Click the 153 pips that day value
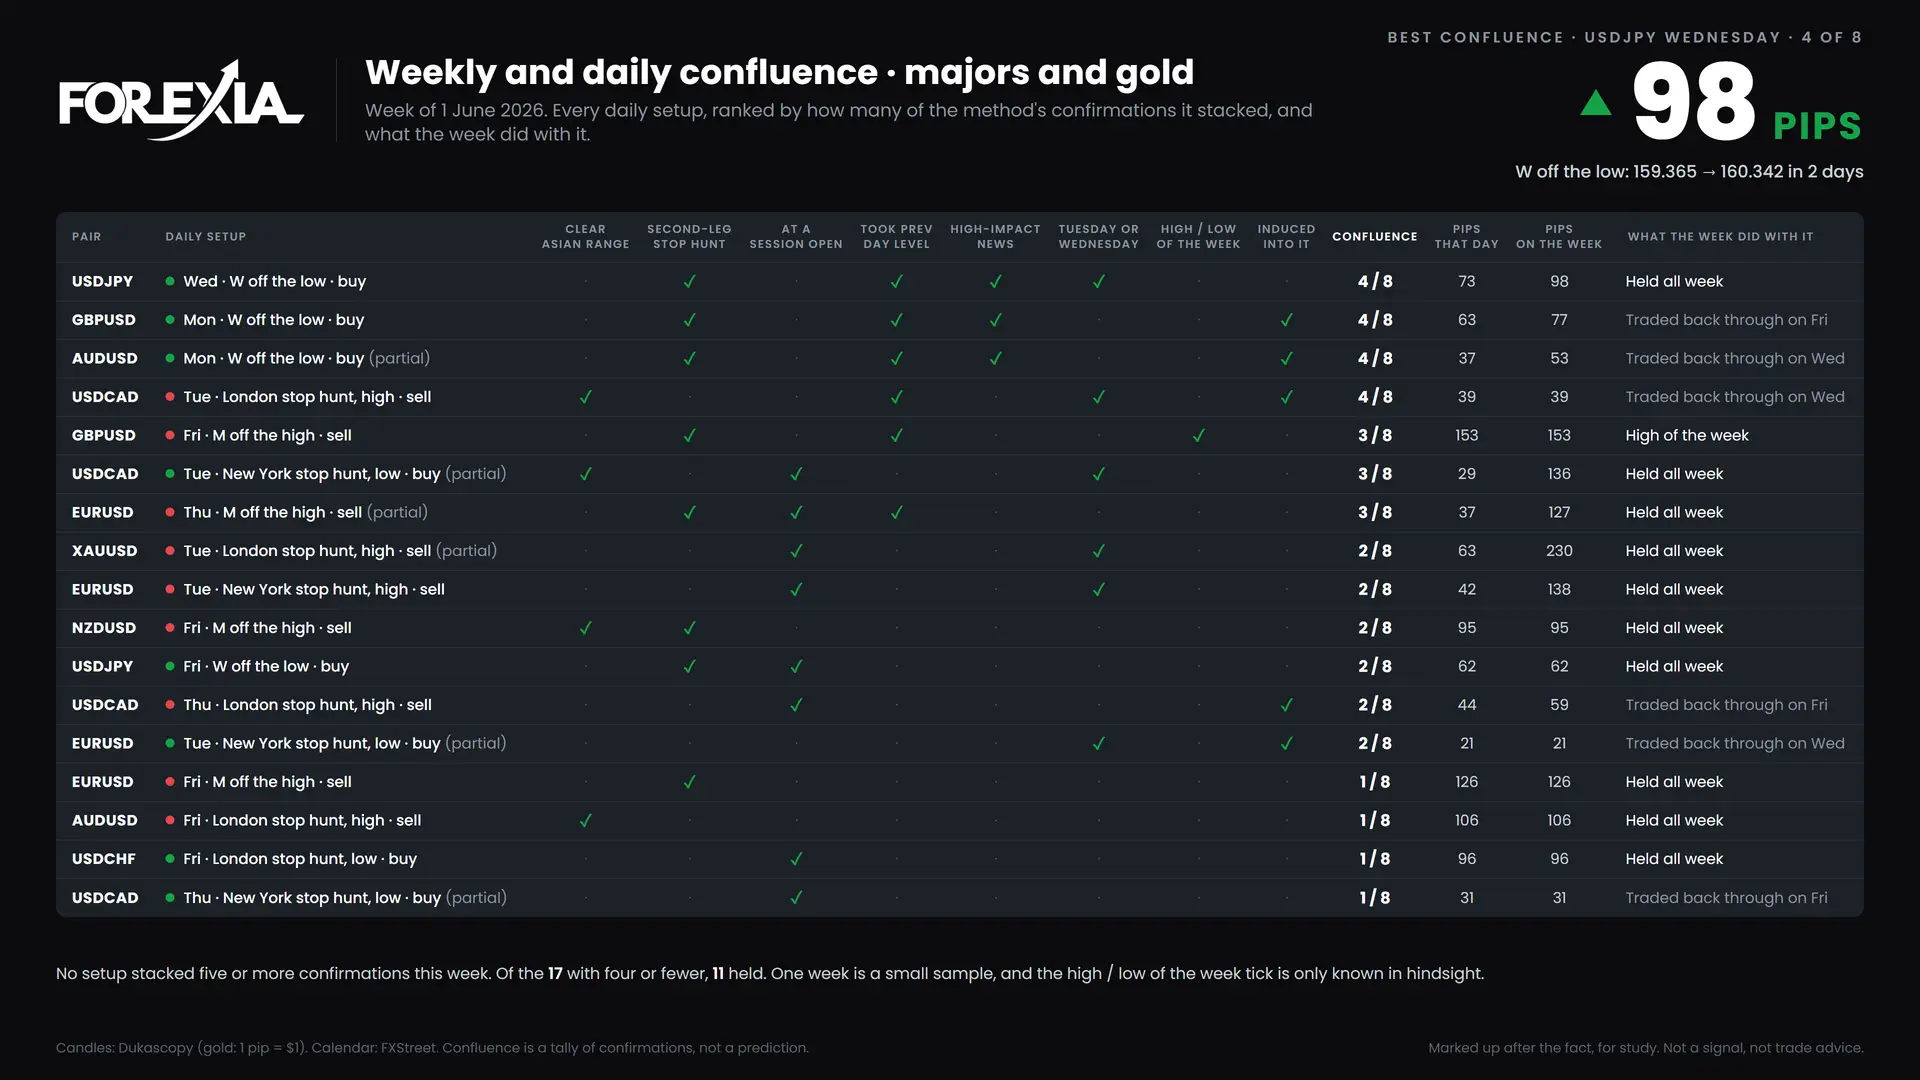 (x=1466, y=435)
